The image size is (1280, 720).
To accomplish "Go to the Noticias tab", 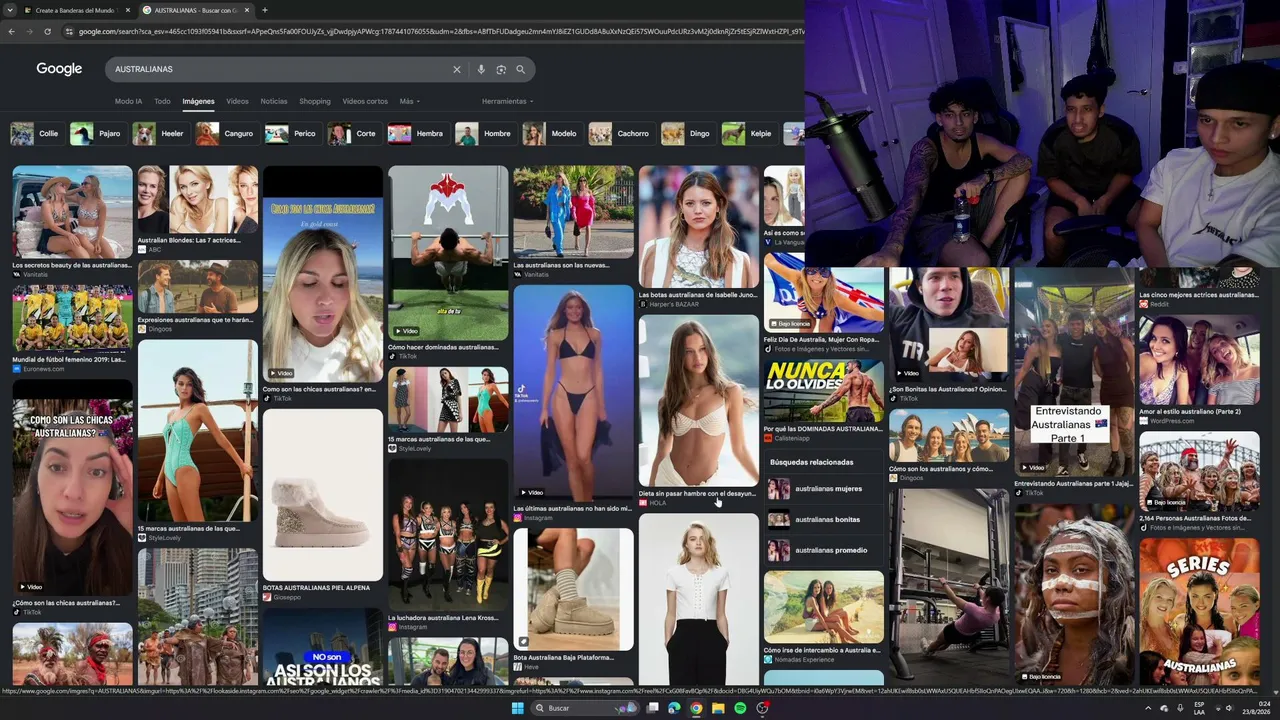I will pos(274,101).
